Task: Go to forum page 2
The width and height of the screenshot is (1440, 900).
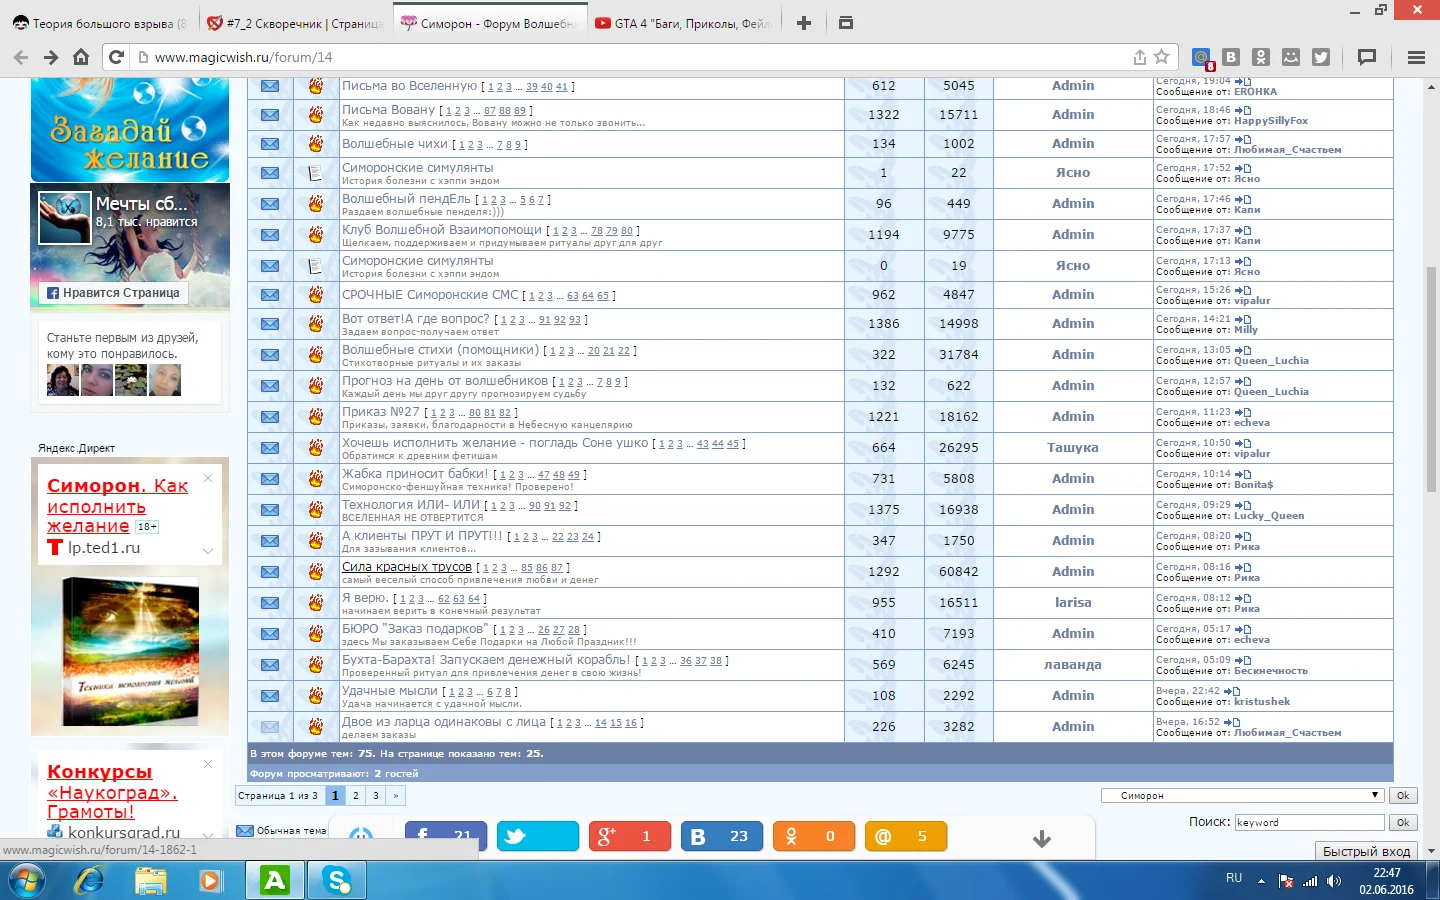Action: [355, 796]
